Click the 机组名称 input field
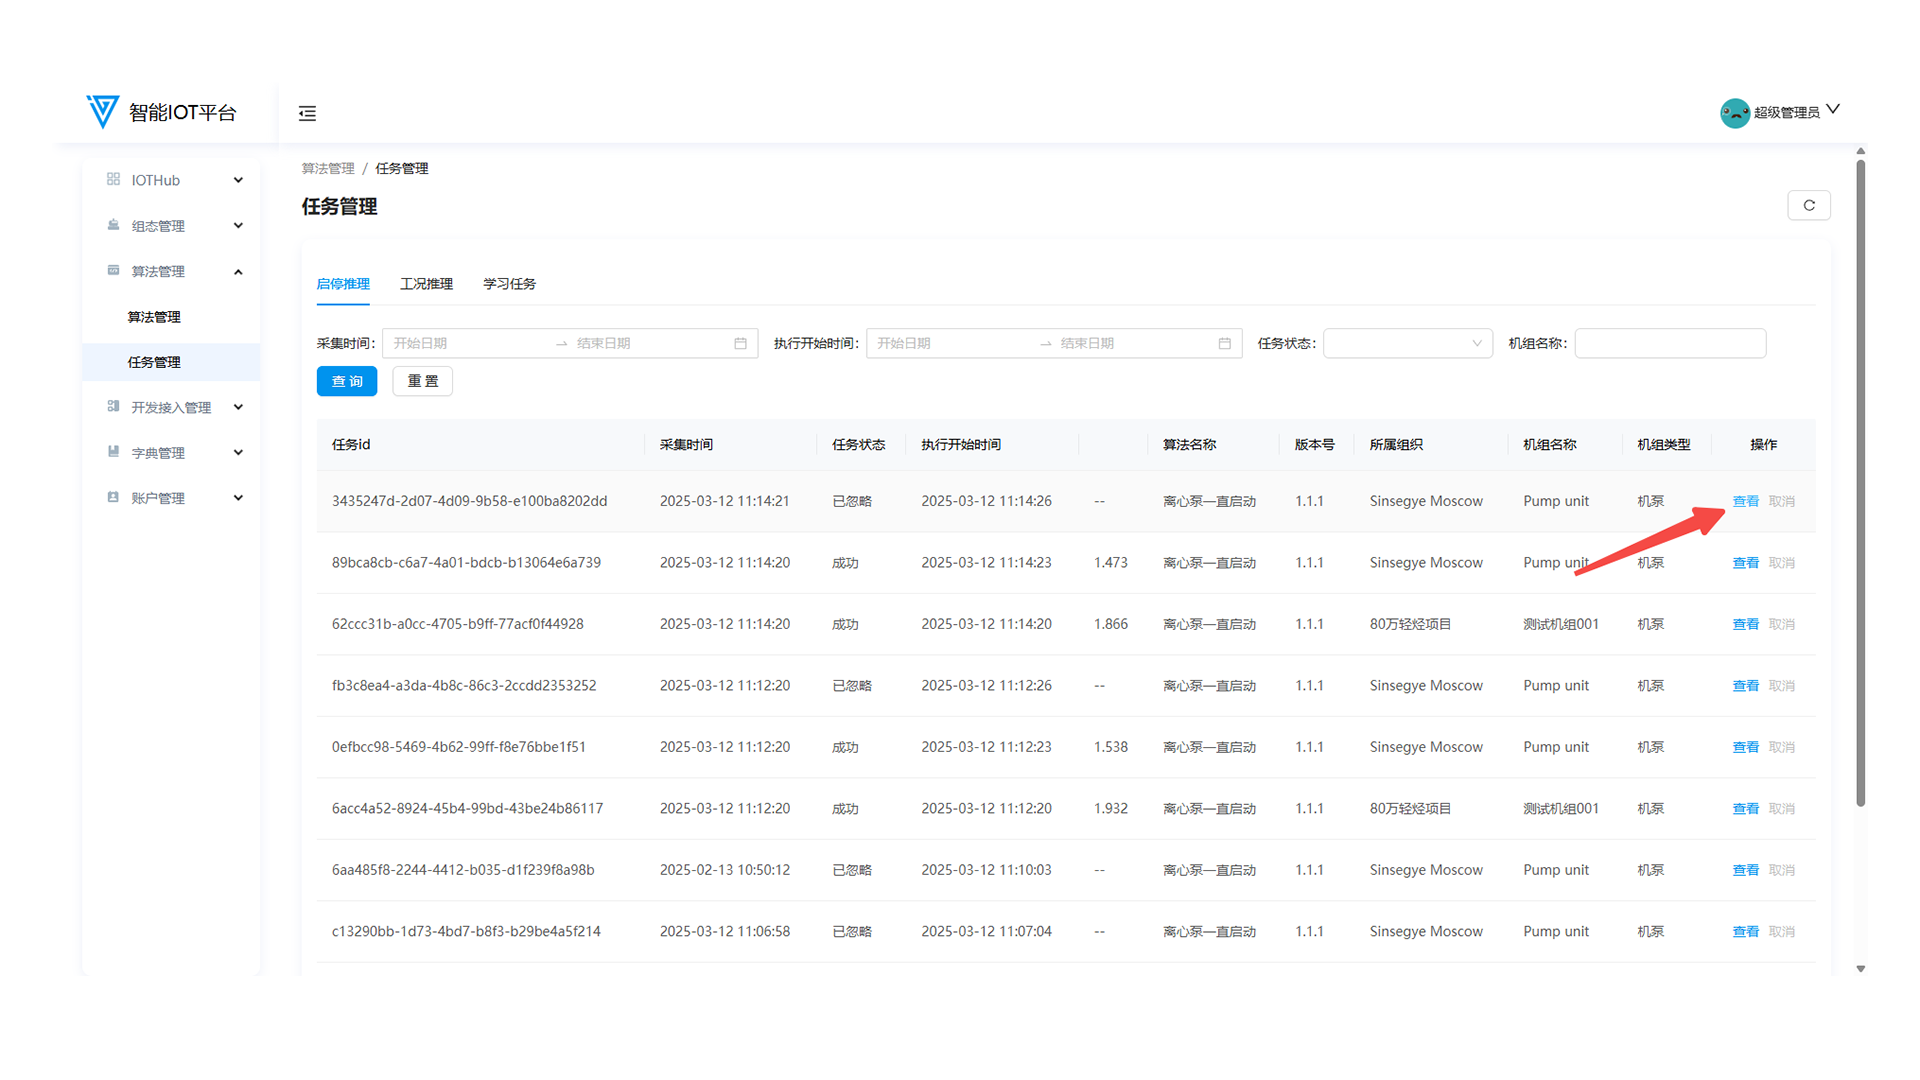Viewport: 1920px width, 1080px height. (1669, 343)
